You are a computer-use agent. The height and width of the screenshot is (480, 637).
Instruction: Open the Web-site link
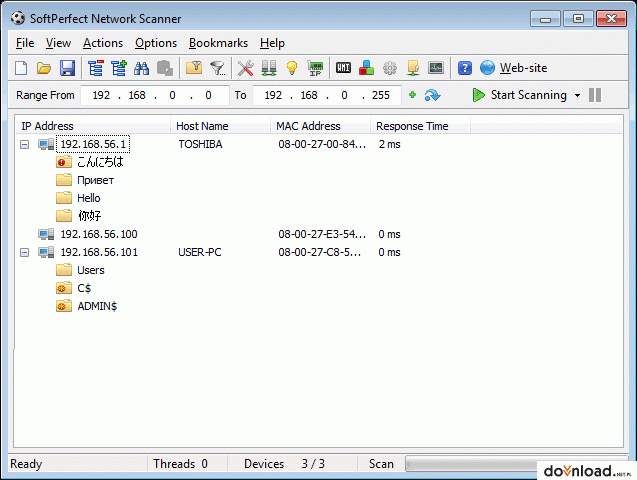point(523,68)
